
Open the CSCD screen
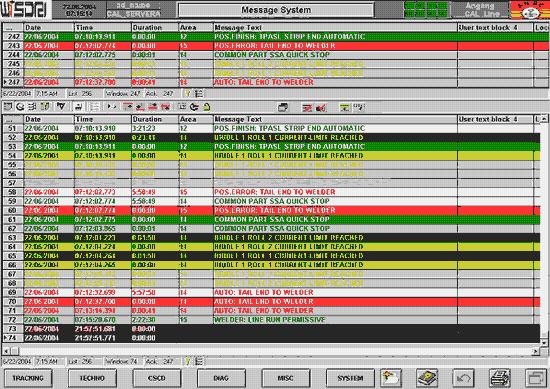156,378
